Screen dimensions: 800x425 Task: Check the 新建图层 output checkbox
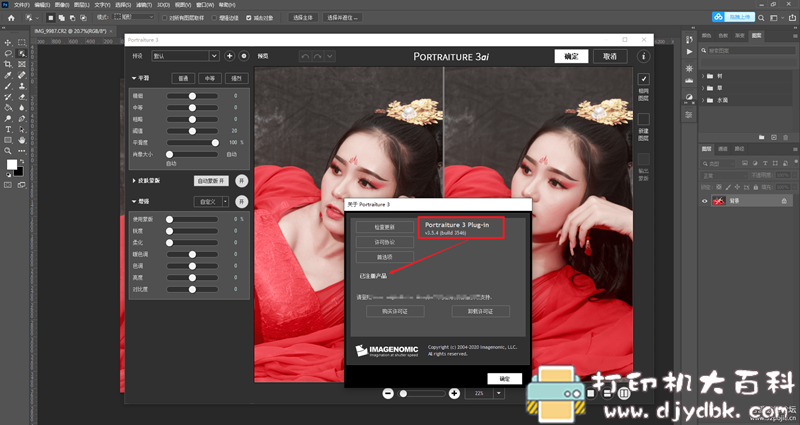(643, 119)
